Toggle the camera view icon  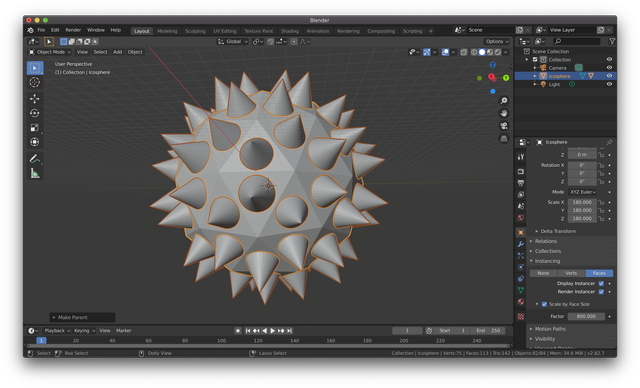click(504, 126)
